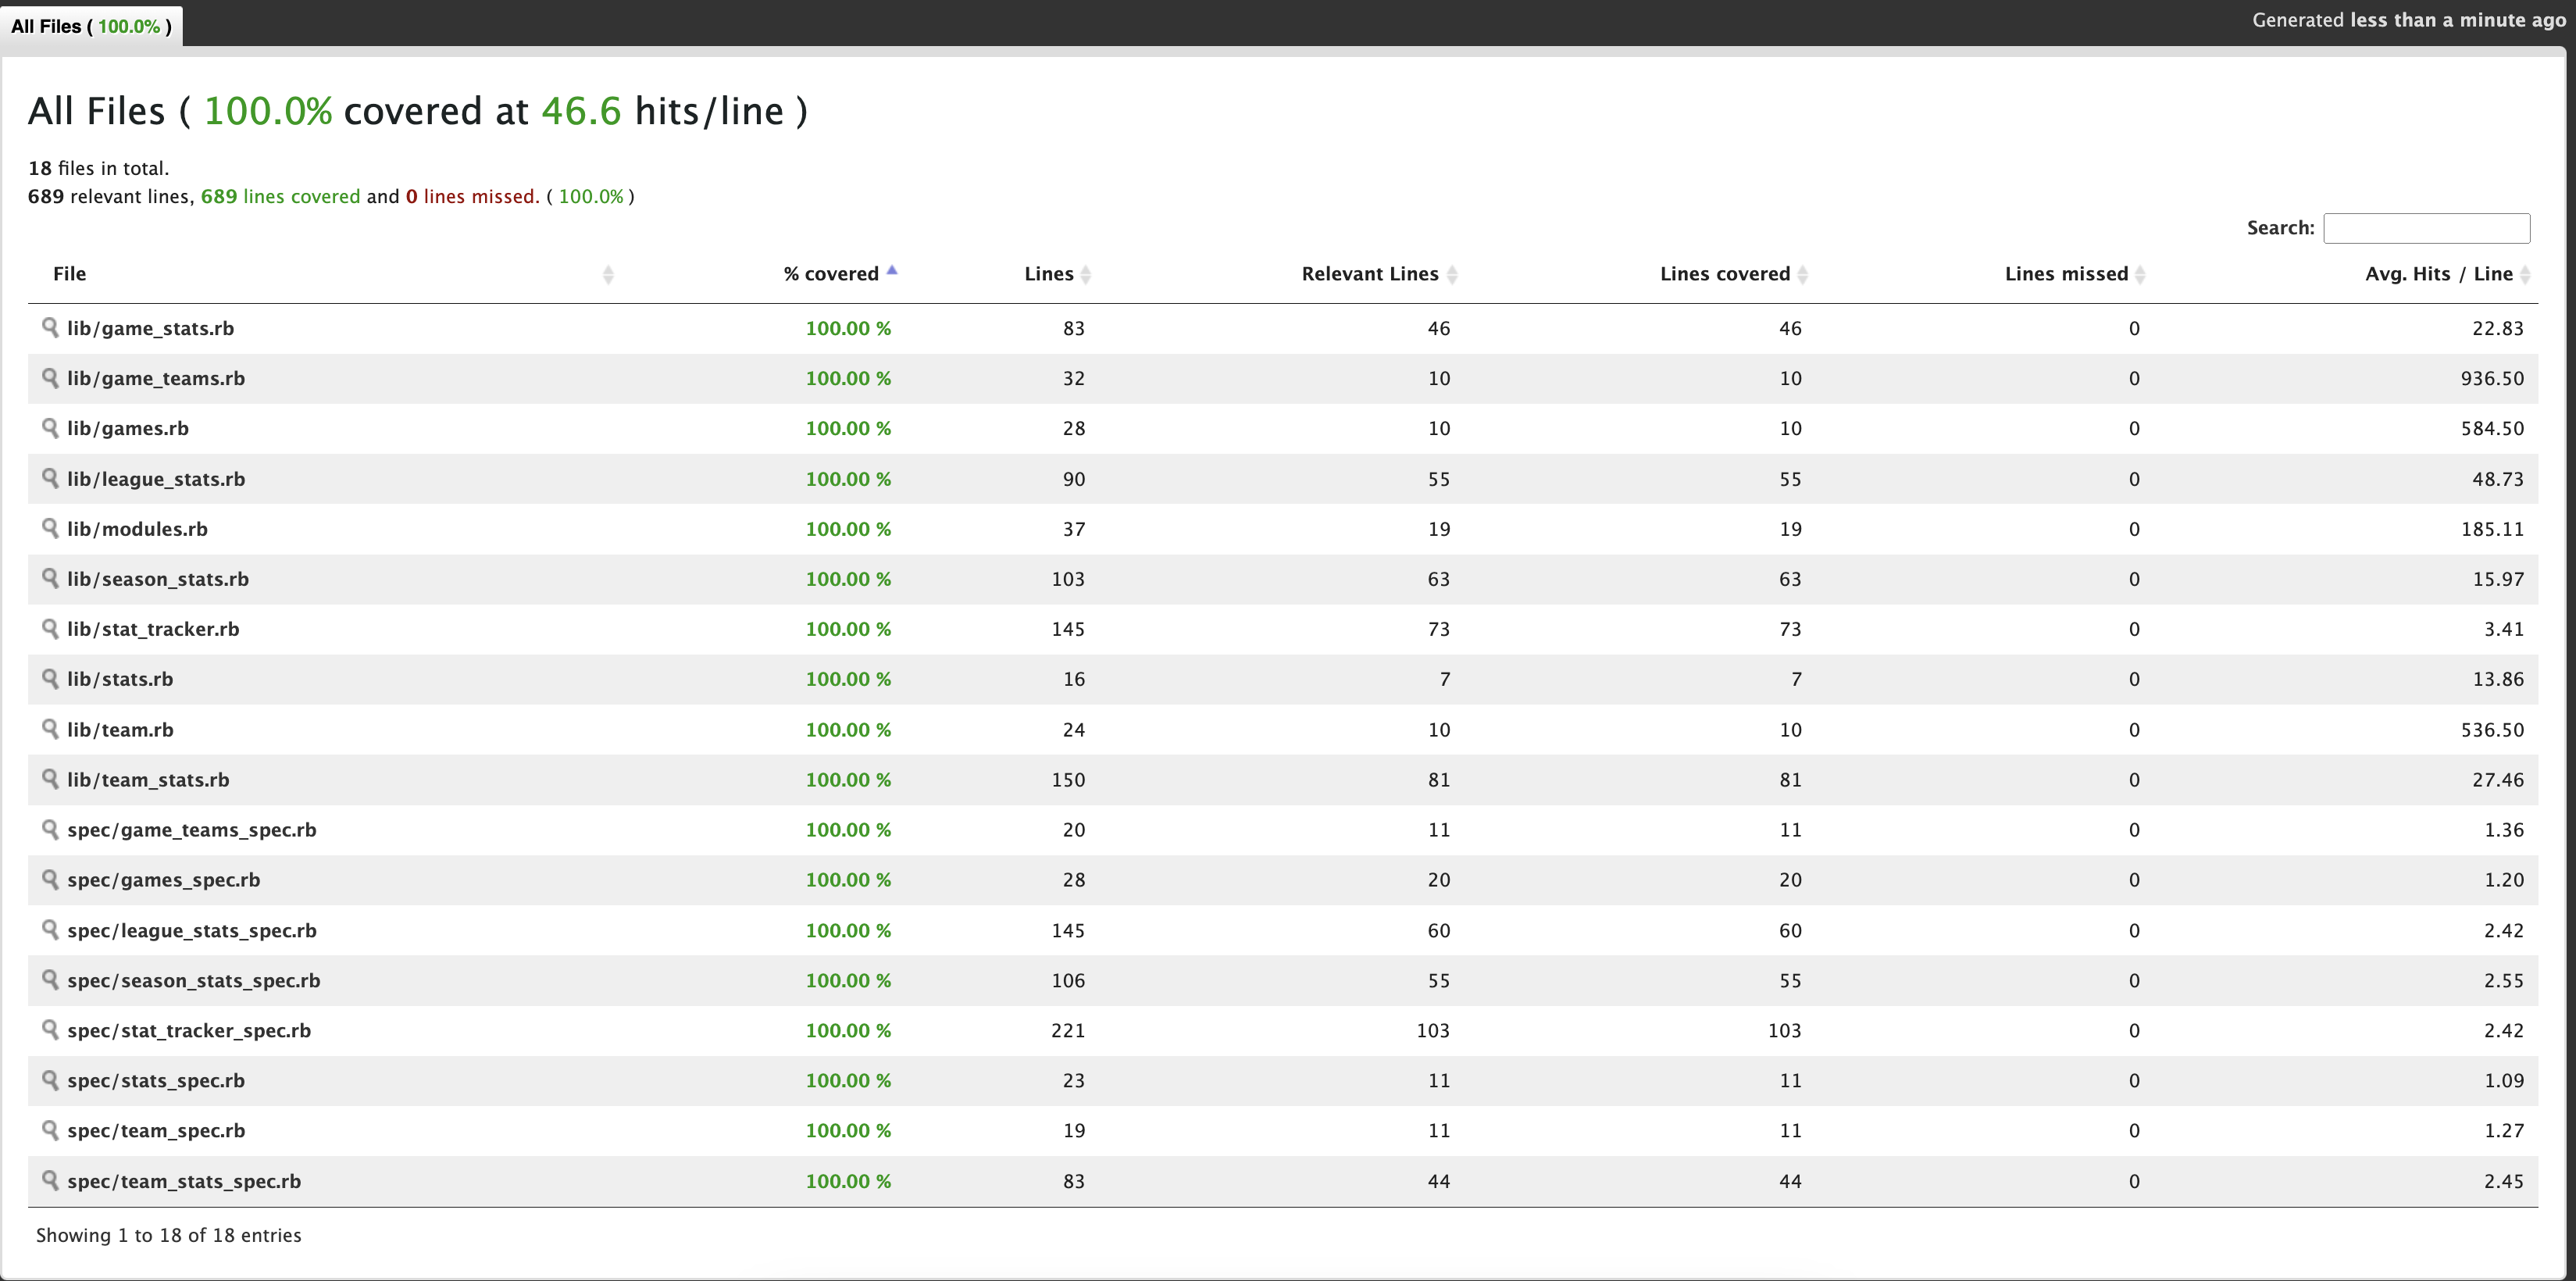
Task: Click magnifier icon beside lib/stats.rb
Action: [50, 678]
